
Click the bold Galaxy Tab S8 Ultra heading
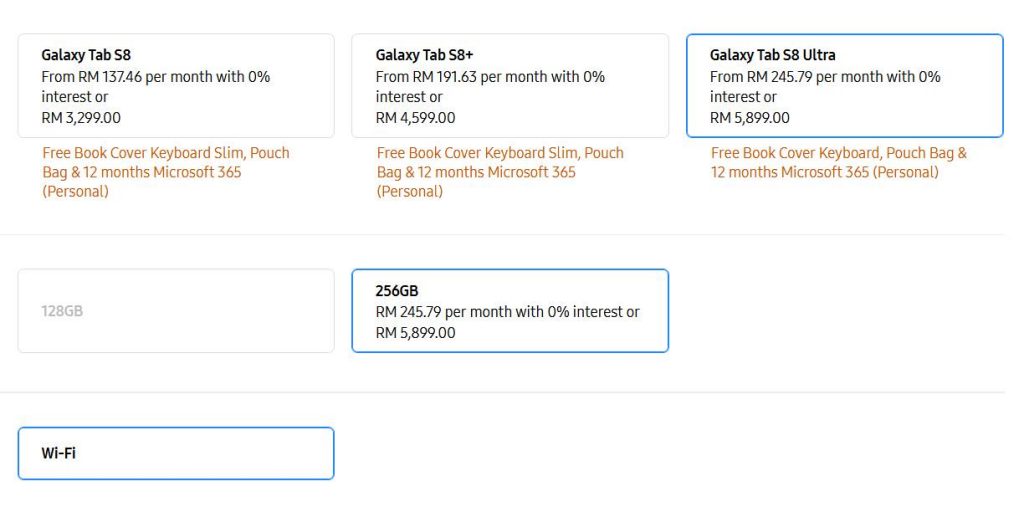[x=773, y=55]
